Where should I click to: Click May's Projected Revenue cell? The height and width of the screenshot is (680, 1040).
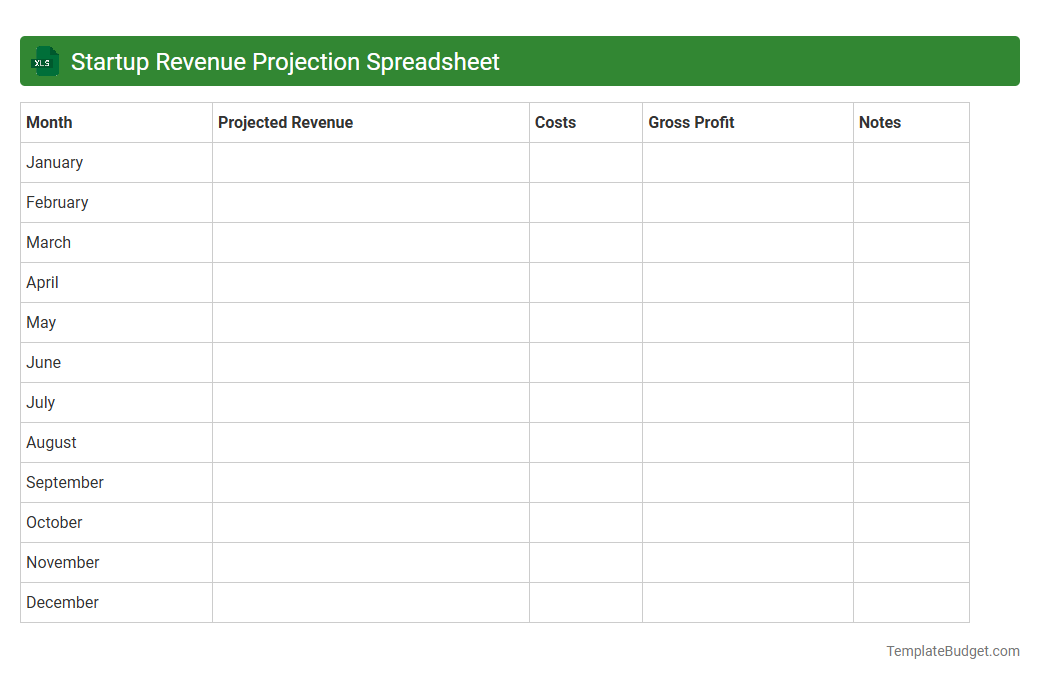[x=370, y=322]
